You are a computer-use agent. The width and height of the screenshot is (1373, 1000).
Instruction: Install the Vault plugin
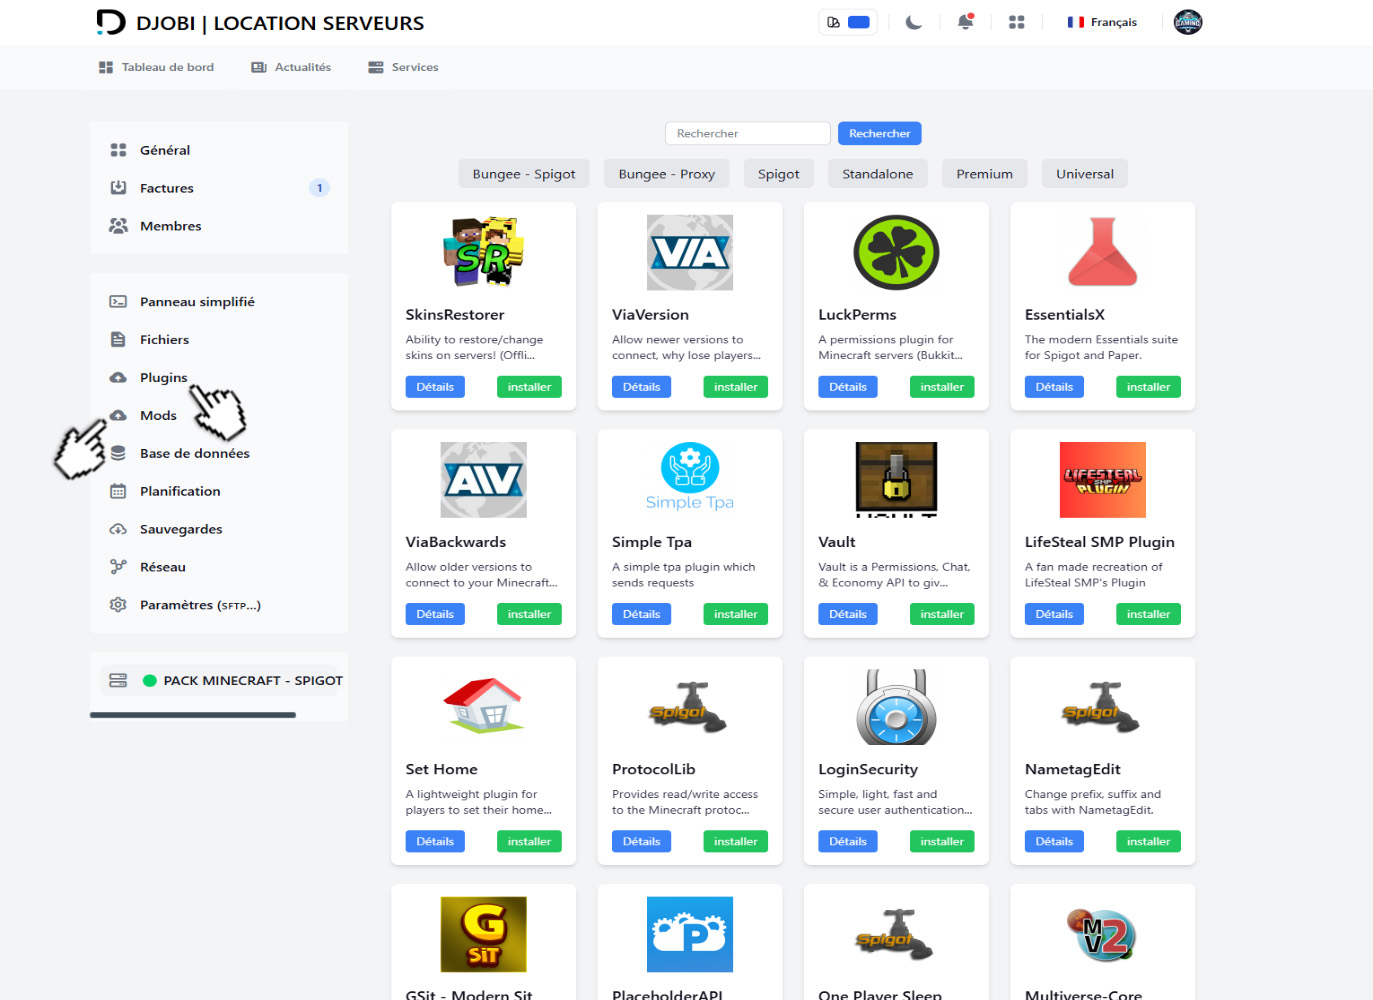[942, 614]
